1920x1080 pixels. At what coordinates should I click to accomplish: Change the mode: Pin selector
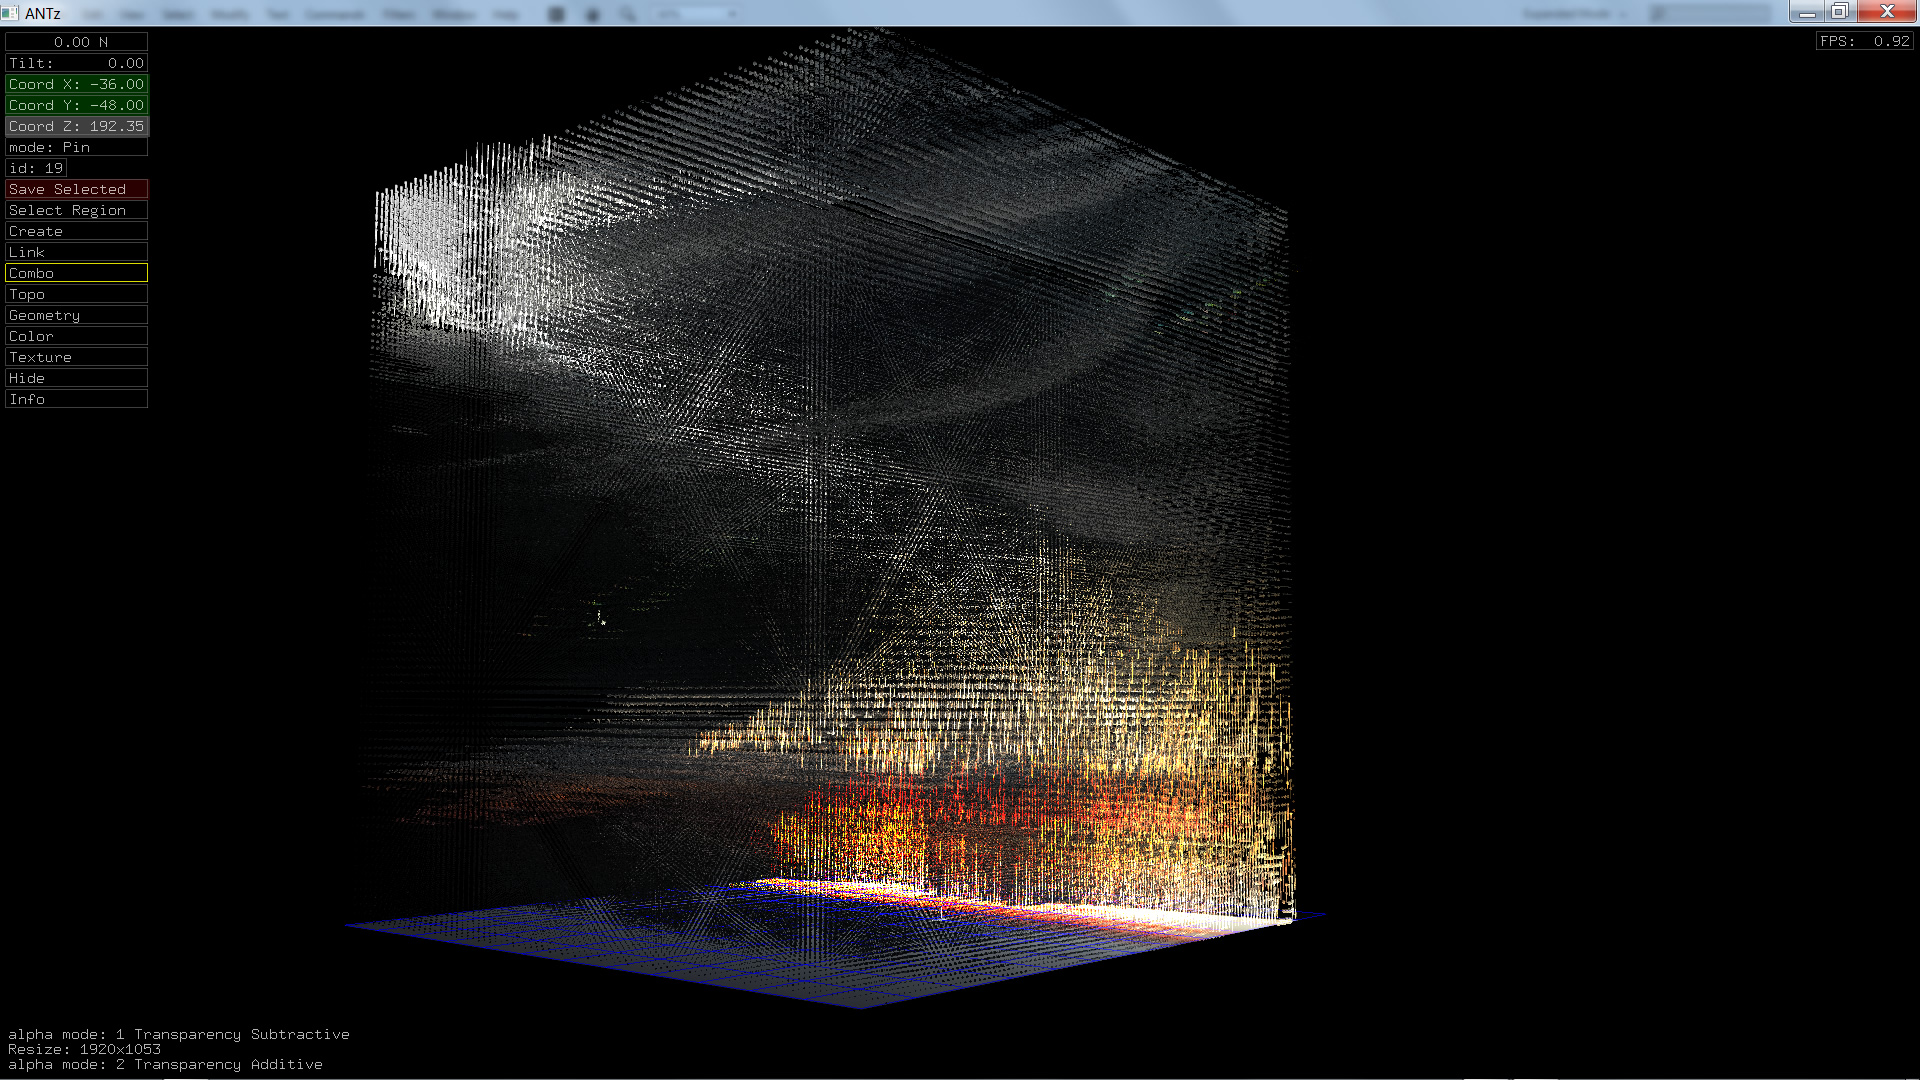(x=77, y=147)
